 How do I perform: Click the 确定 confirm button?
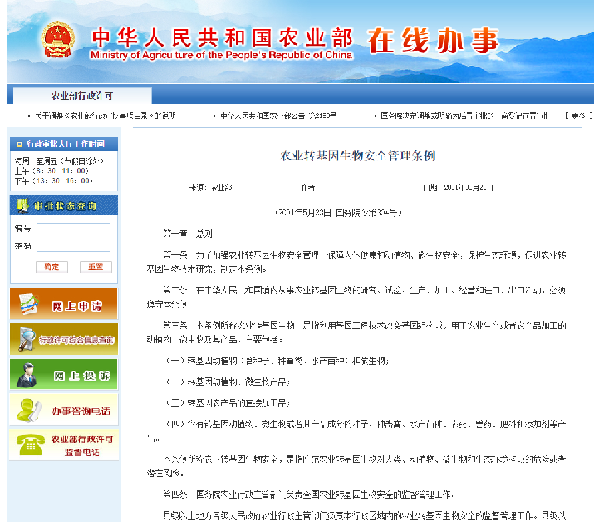coord(52,267)
